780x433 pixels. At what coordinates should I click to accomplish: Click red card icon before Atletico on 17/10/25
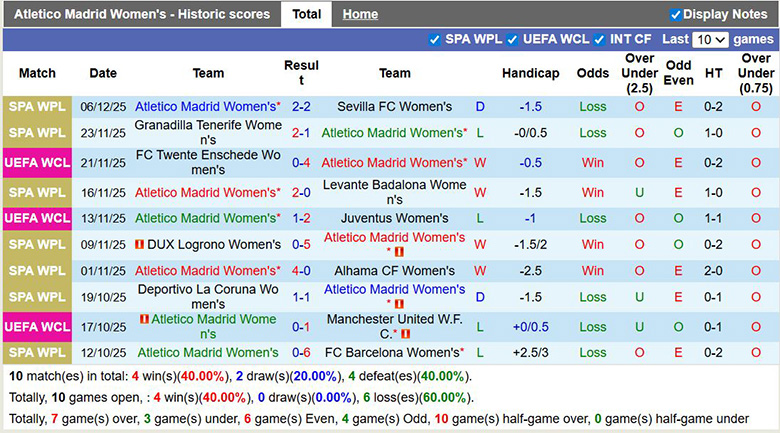coord(144,319)
